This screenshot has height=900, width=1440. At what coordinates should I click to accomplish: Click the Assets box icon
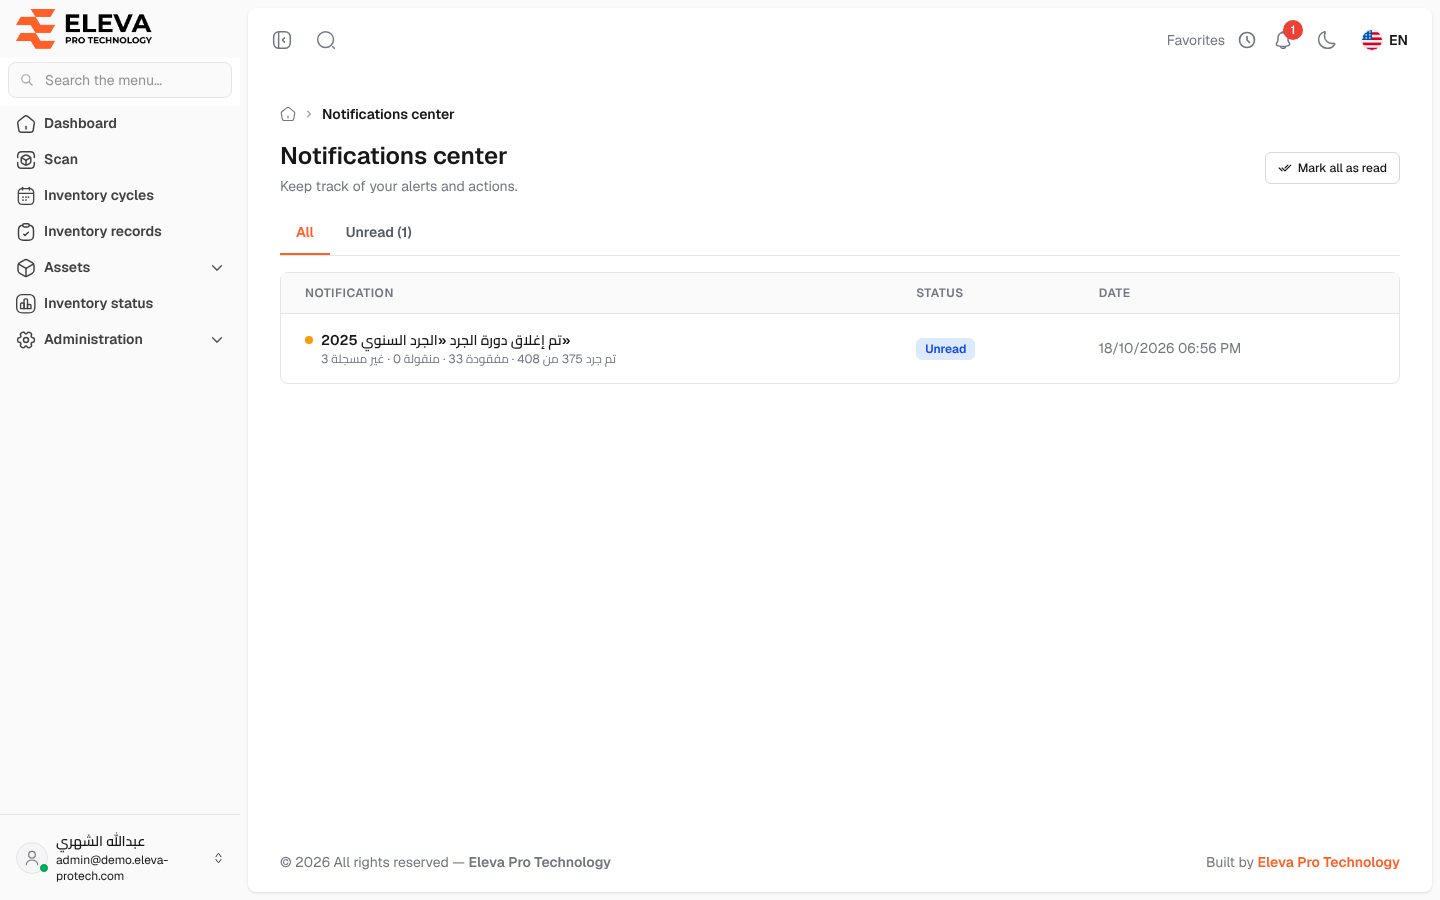coord(26,267)
